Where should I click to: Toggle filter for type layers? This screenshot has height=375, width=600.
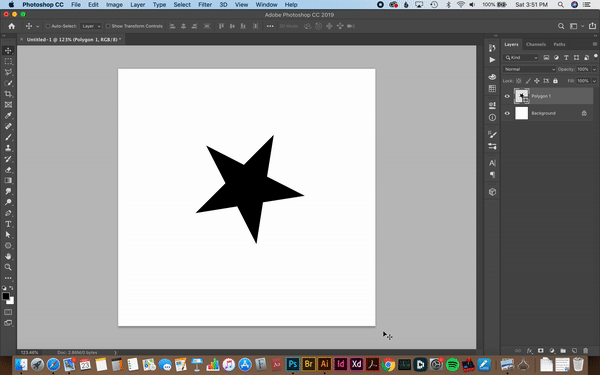tap(566, 57)
